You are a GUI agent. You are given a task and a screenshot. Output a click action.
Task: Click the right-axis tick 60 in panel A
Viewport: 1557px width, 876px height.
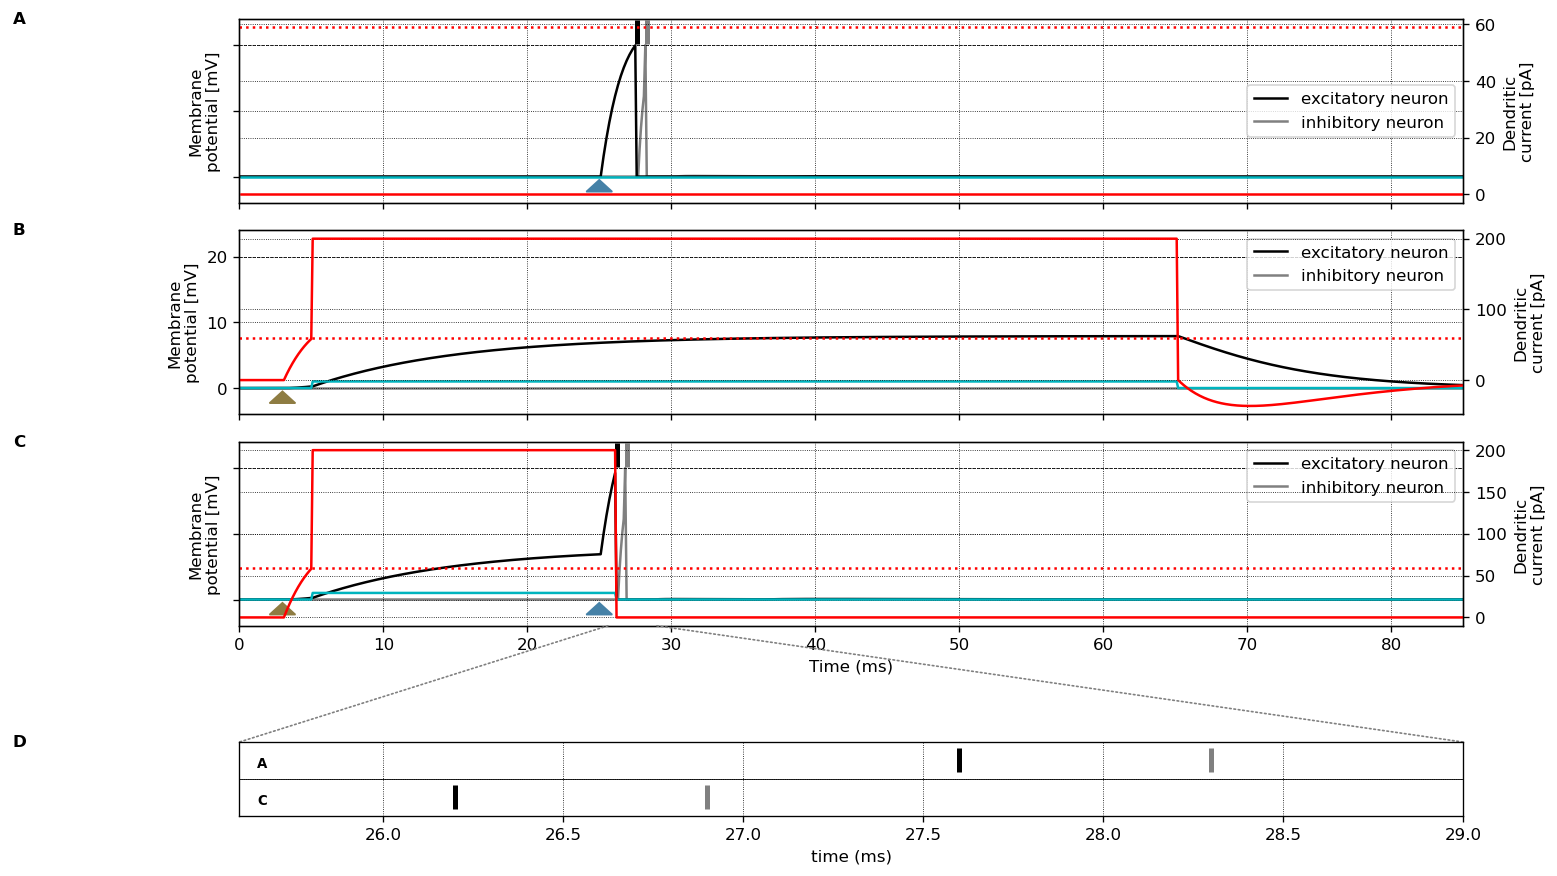[x=1484, y=25]
